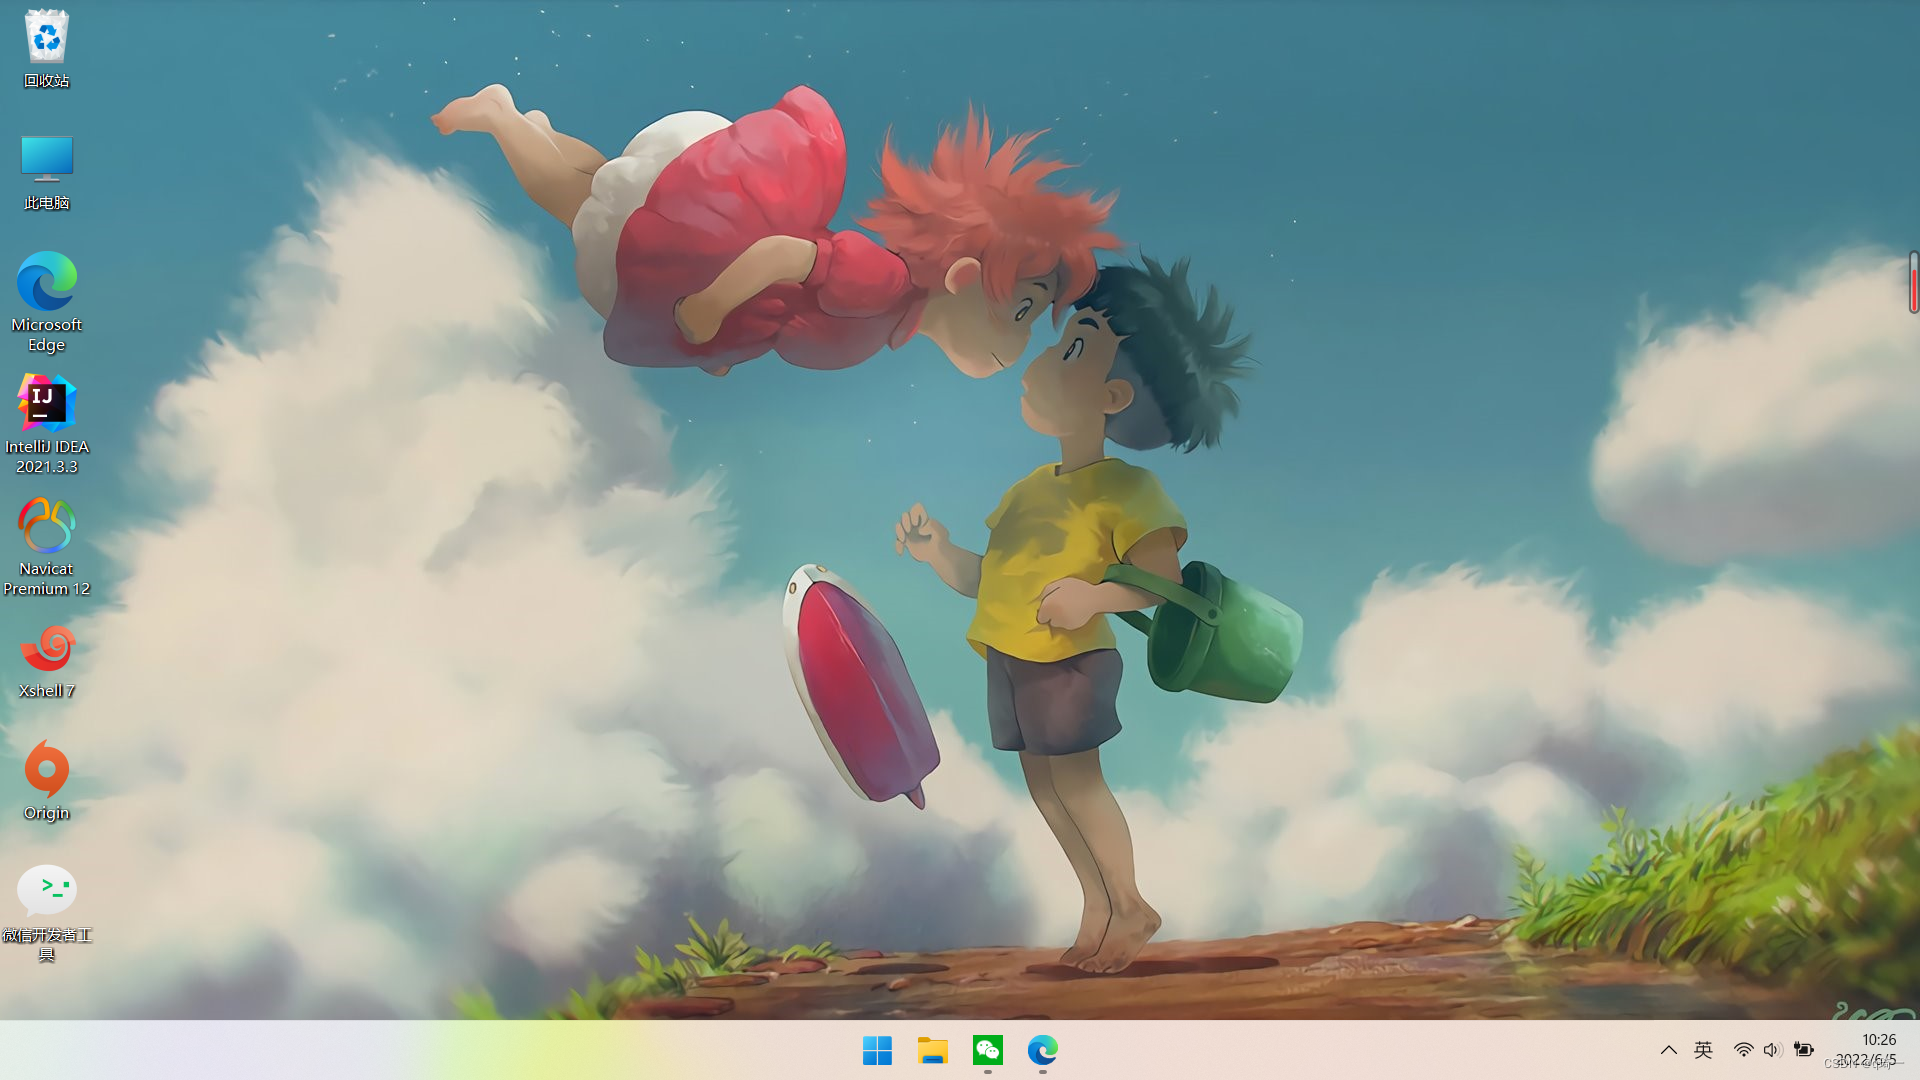Open the Windows Start menu
The image size is (1920, 1080).
click(877, 1050)
